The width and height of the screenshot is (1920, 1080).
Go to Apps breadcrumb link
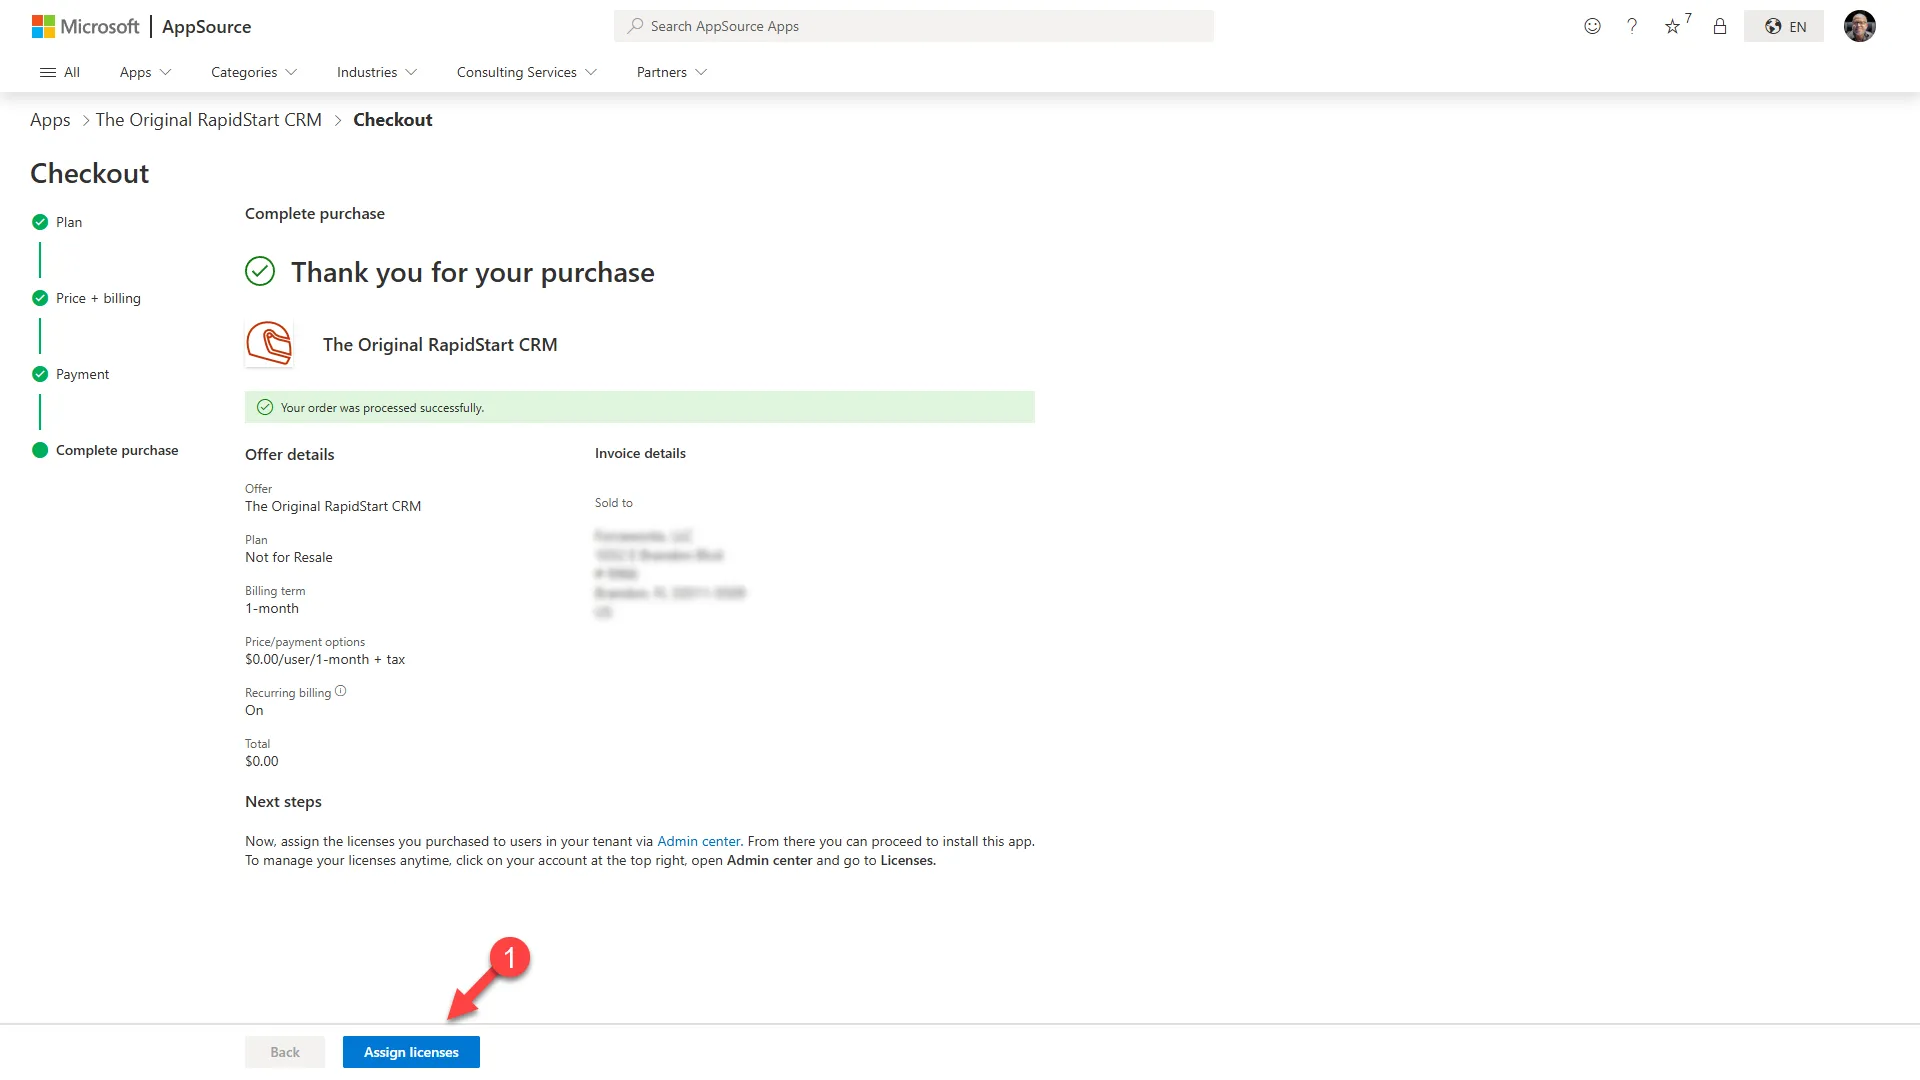(x=50, y=120)
